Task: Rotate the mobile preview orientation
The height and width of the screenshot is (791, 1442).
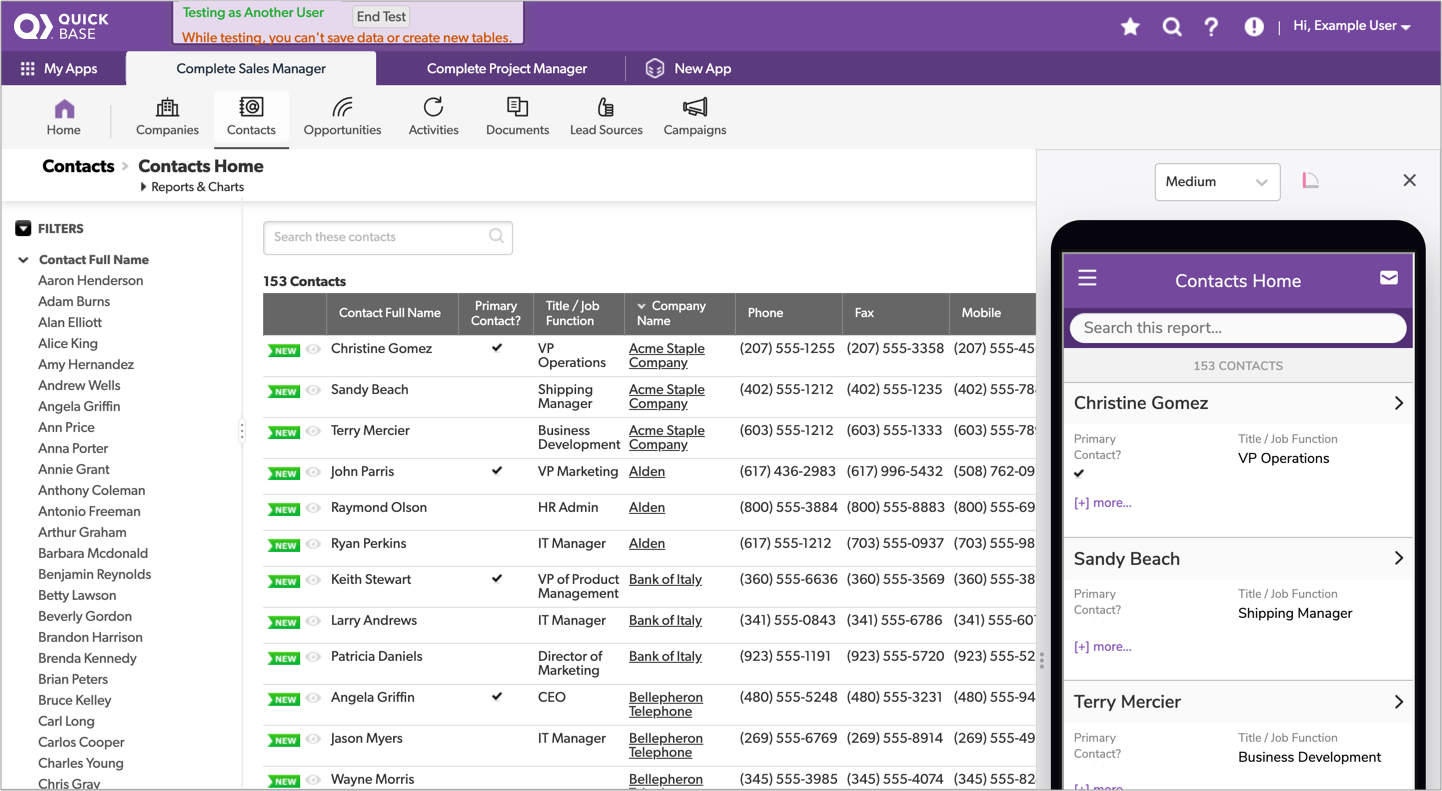Action: [1310, 181]
